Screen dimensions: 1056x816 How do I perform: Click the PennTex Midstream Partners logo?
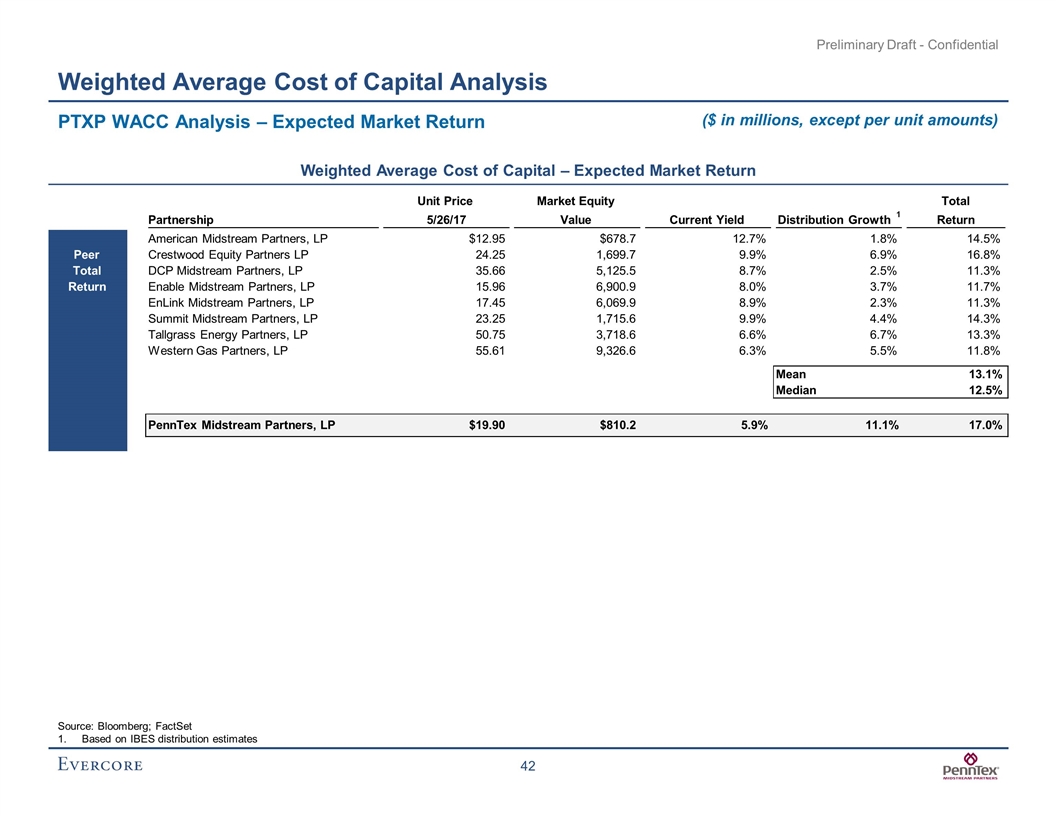click(x=970, y=766)
